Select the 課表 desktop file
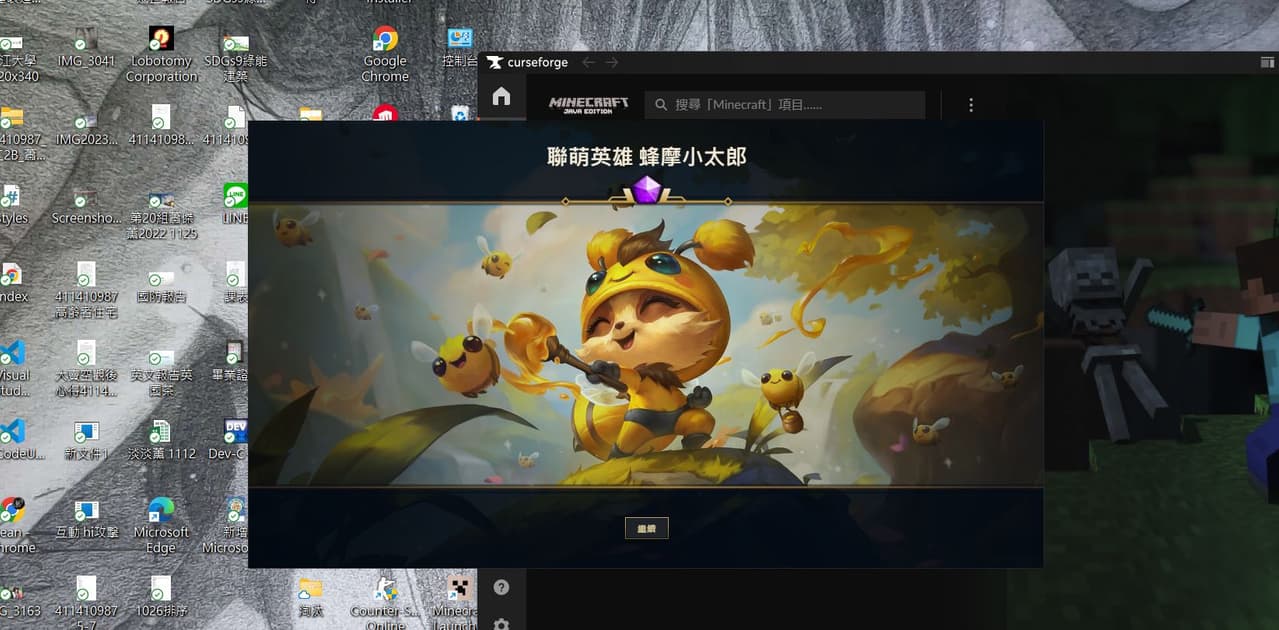This screenshot has width=1279, height=630. (x=236, y=282)
